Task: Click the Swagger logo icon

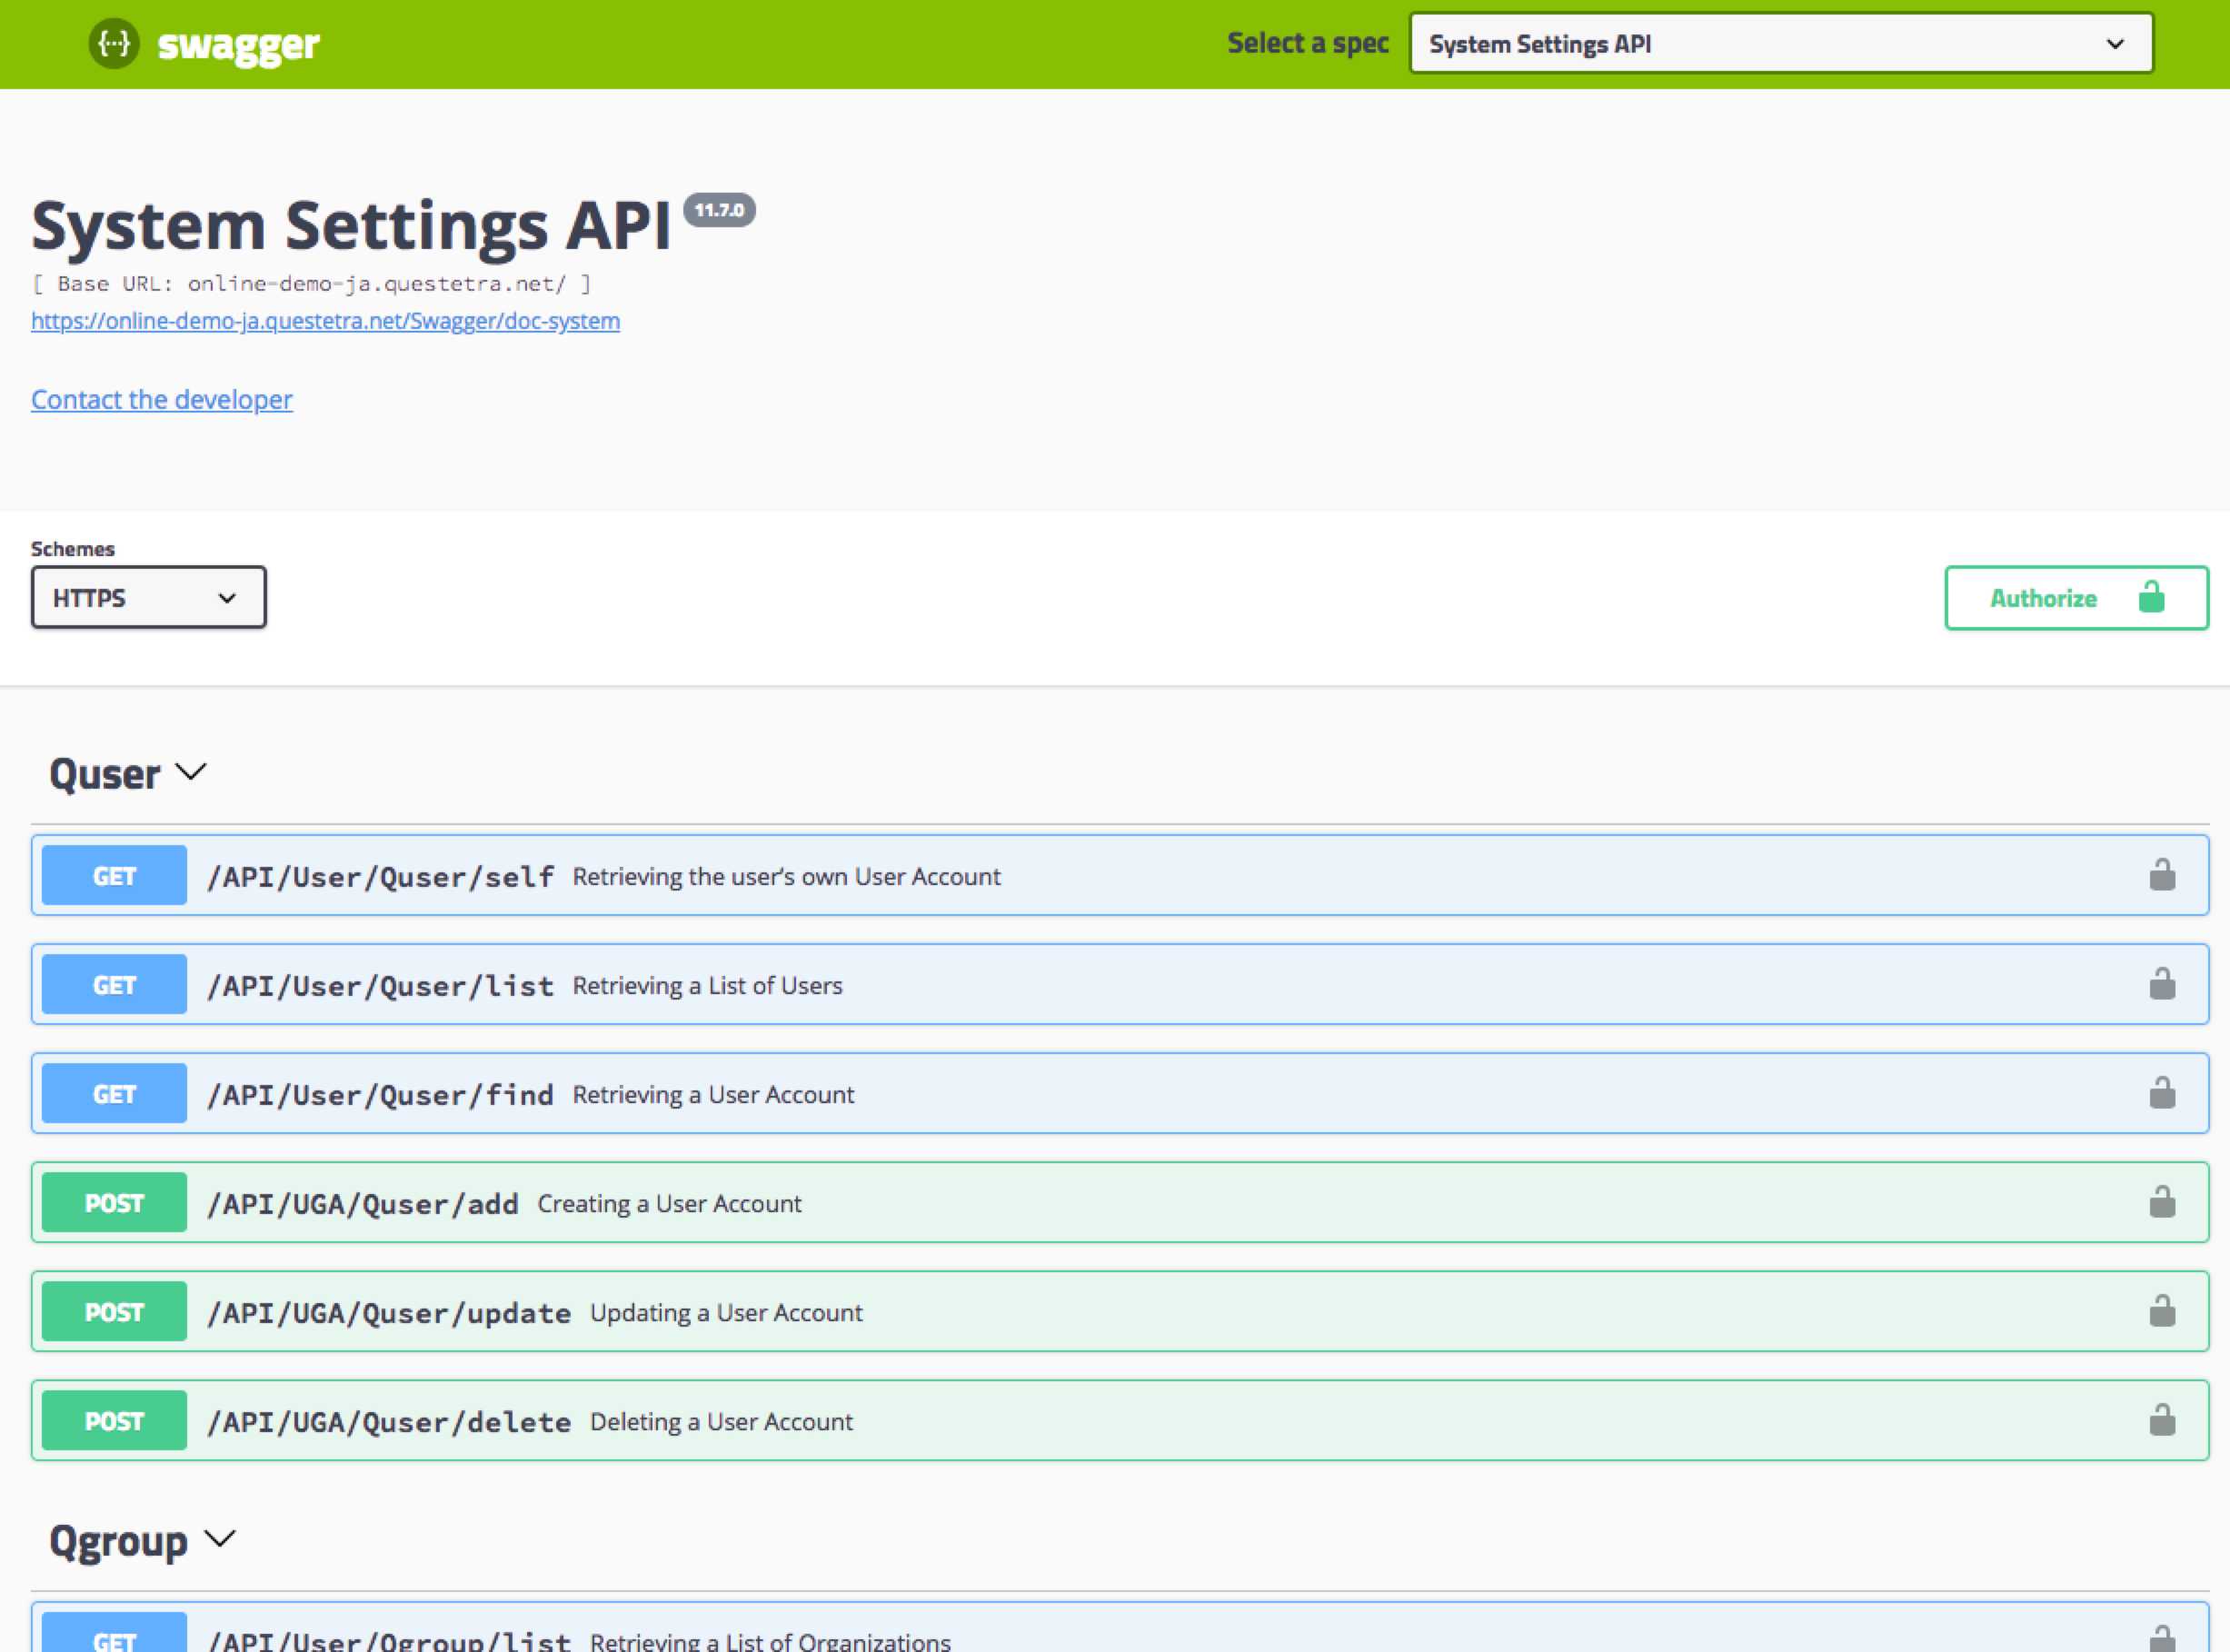Action: pos(114,44)
